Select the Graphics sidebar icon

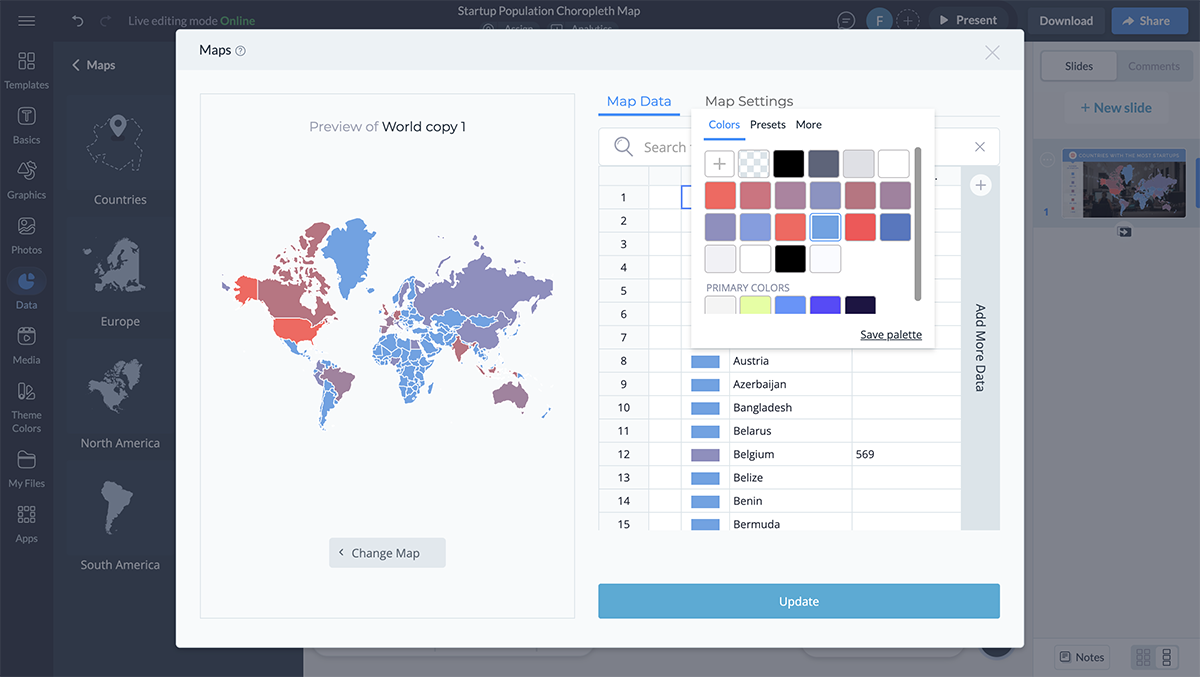point(26,180)
